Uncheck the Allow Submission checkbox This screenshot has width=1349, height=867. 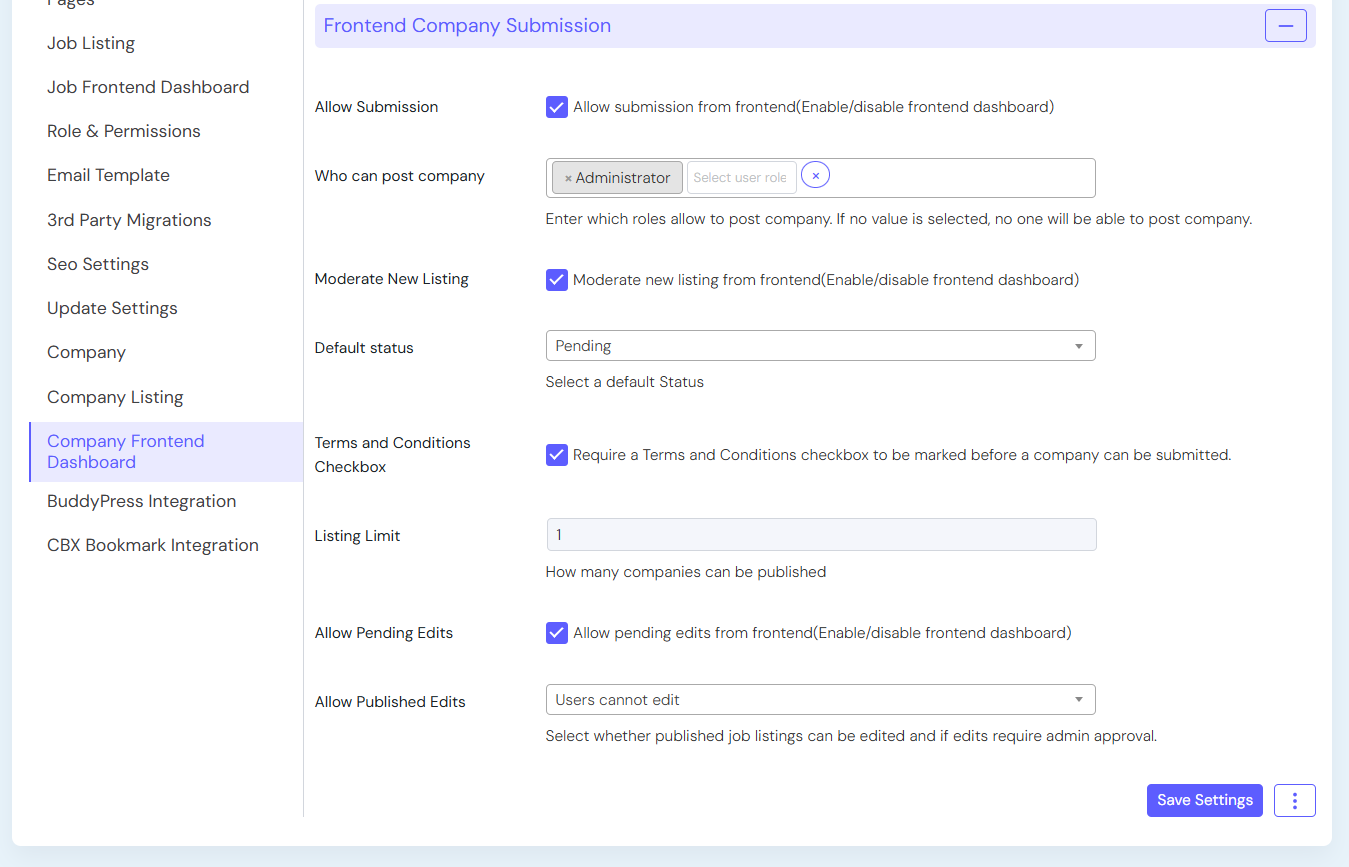click(557, 107)
